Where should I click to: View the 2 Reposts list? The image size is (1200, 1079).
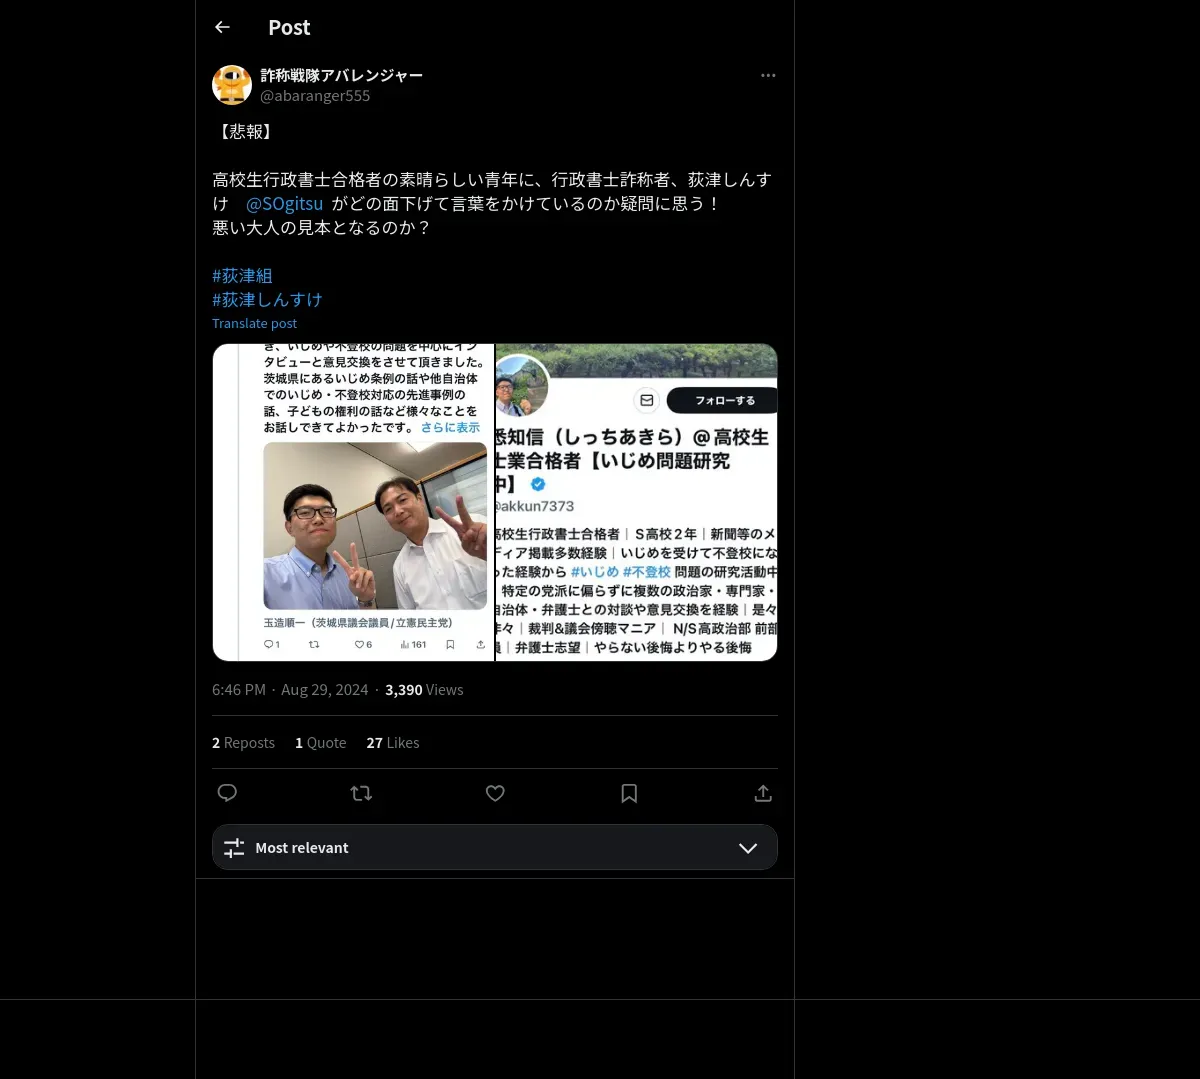tap(243, 742)
